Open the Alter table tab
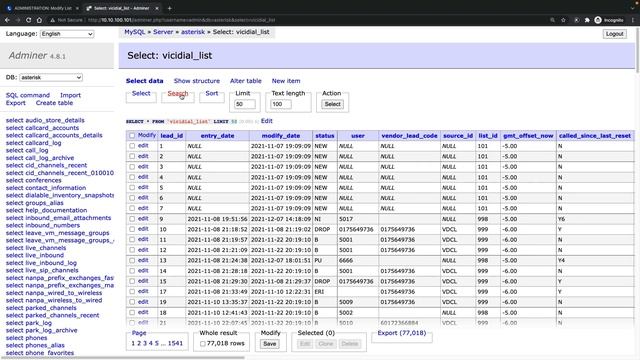Image resolution: width=640 pixels, height=360 pixels. (246, 81)
